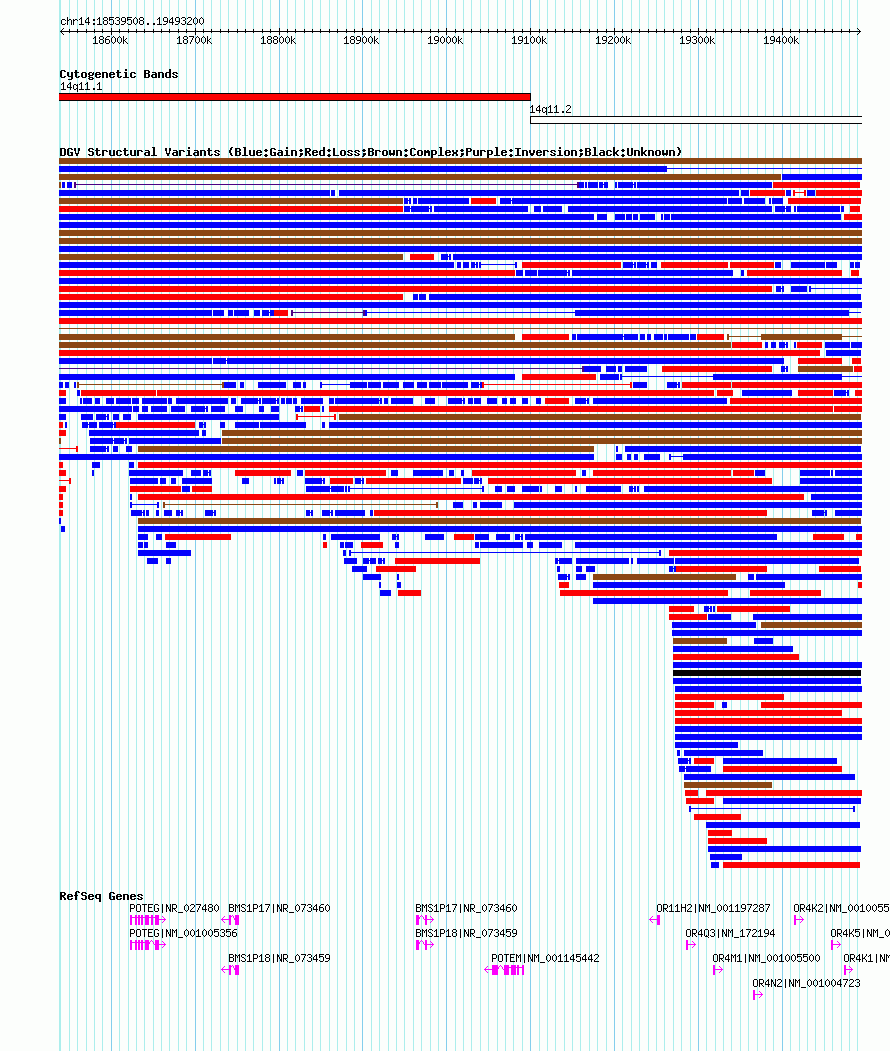Viewport: 890px width, 1051px height.
Task: Click the OR4M1 gene arrow glyph
Action: 718,970
